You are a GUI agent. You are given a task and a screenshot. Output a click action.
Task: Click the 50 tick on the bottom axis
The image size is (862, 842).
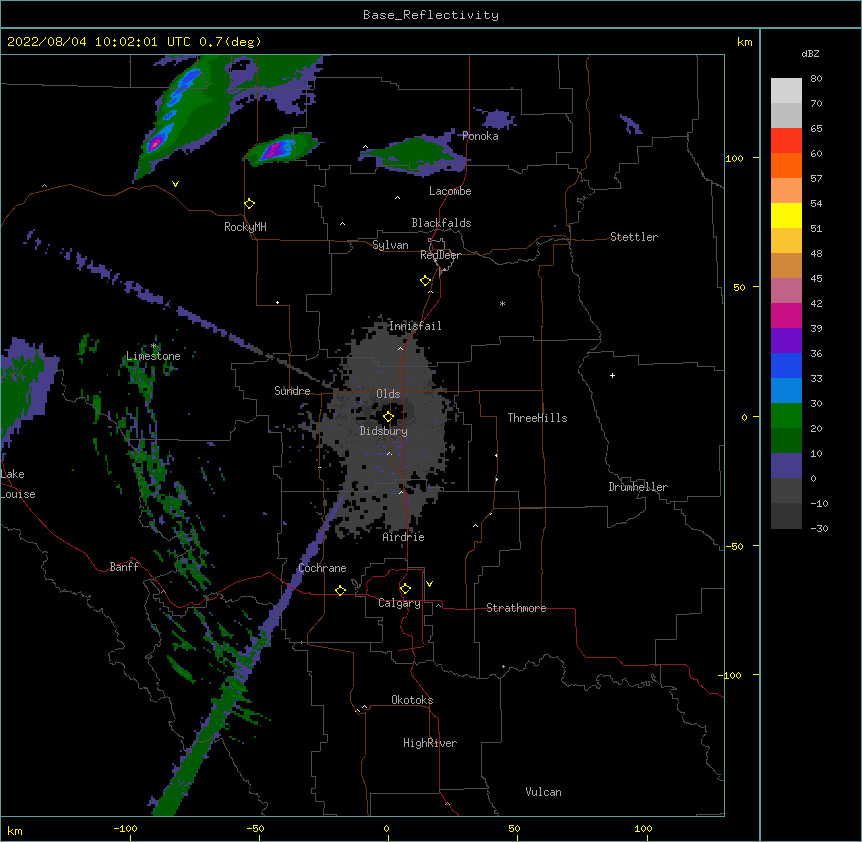pyautogui.click(x=514, y=828)
